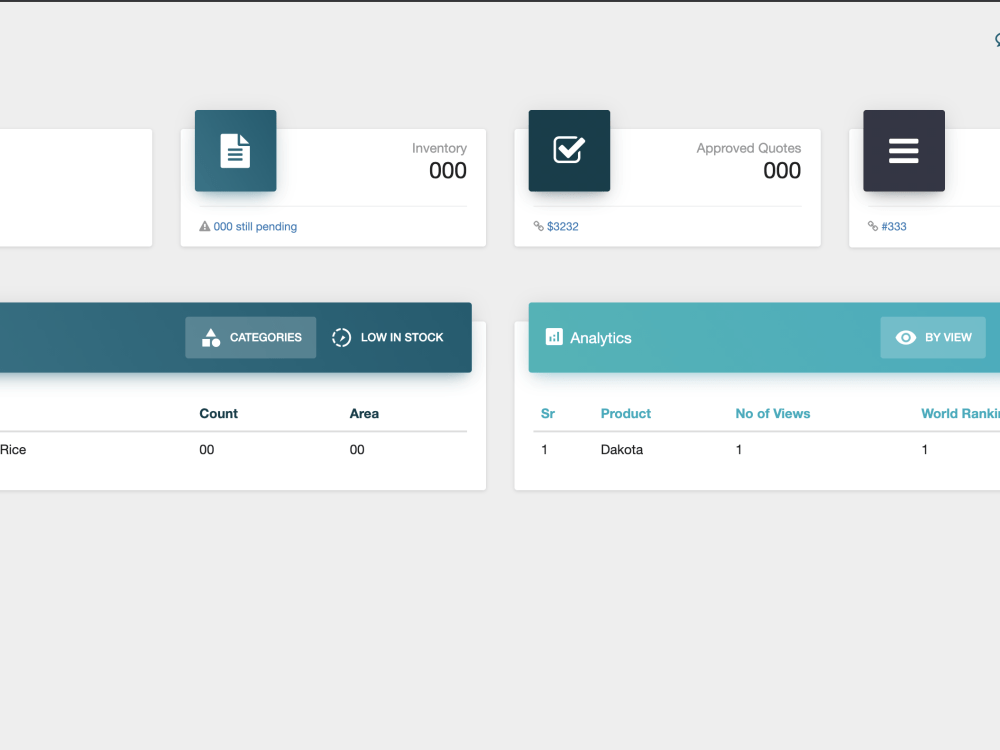Click the Analytics panel title
This screenshot has width=1000, height=750.
601,338
